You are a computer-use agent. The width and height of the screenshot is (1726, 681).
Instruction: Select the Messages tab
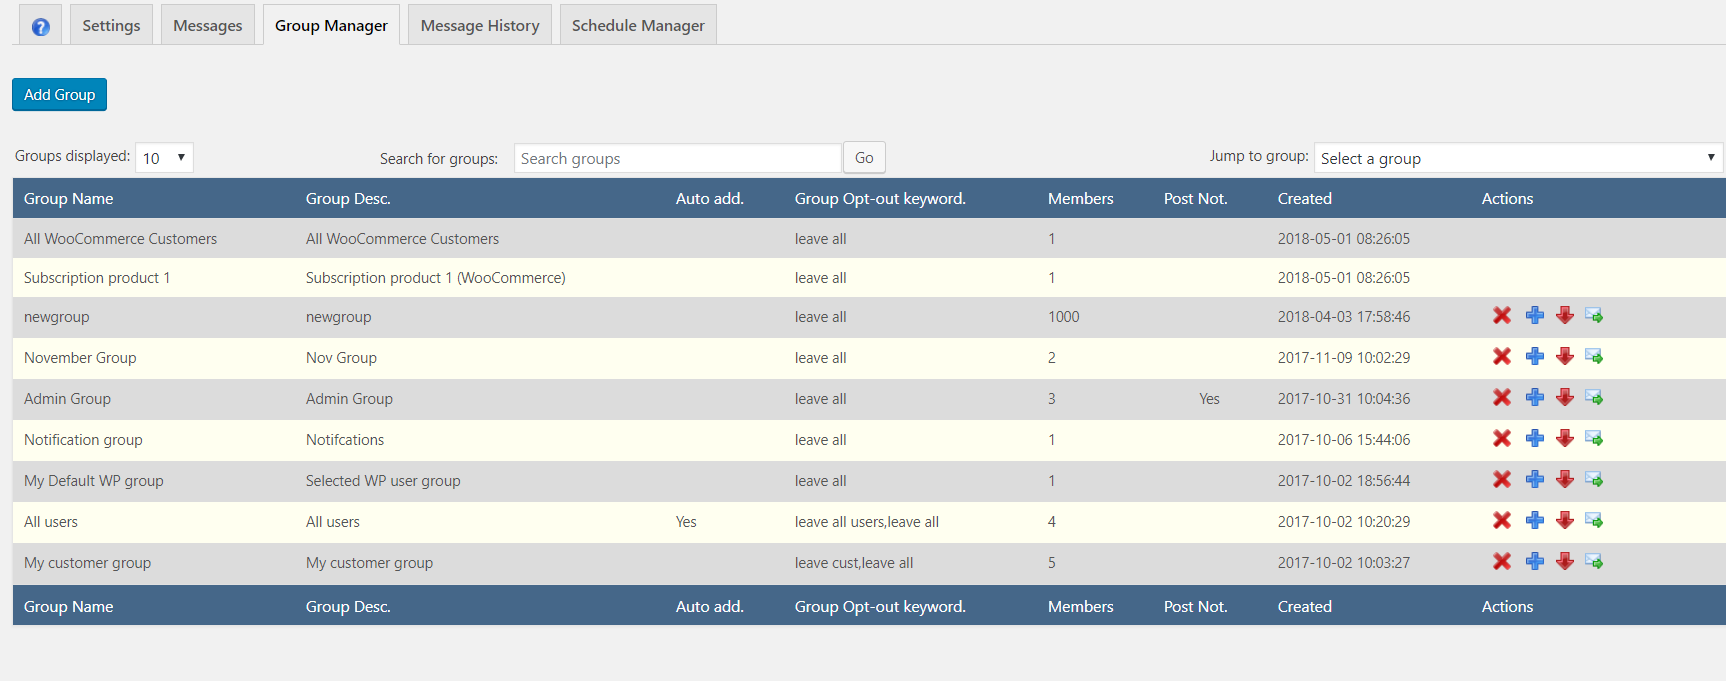click(x=207, y=26)
